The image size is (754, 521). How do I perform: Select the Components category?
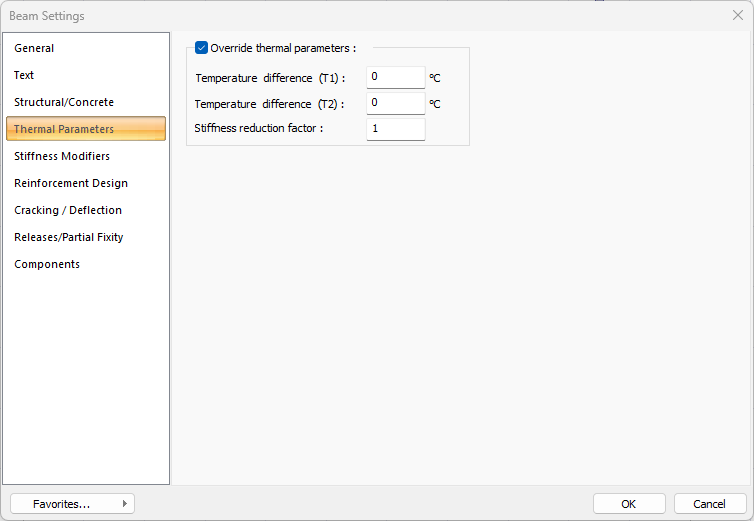[47, 264]
